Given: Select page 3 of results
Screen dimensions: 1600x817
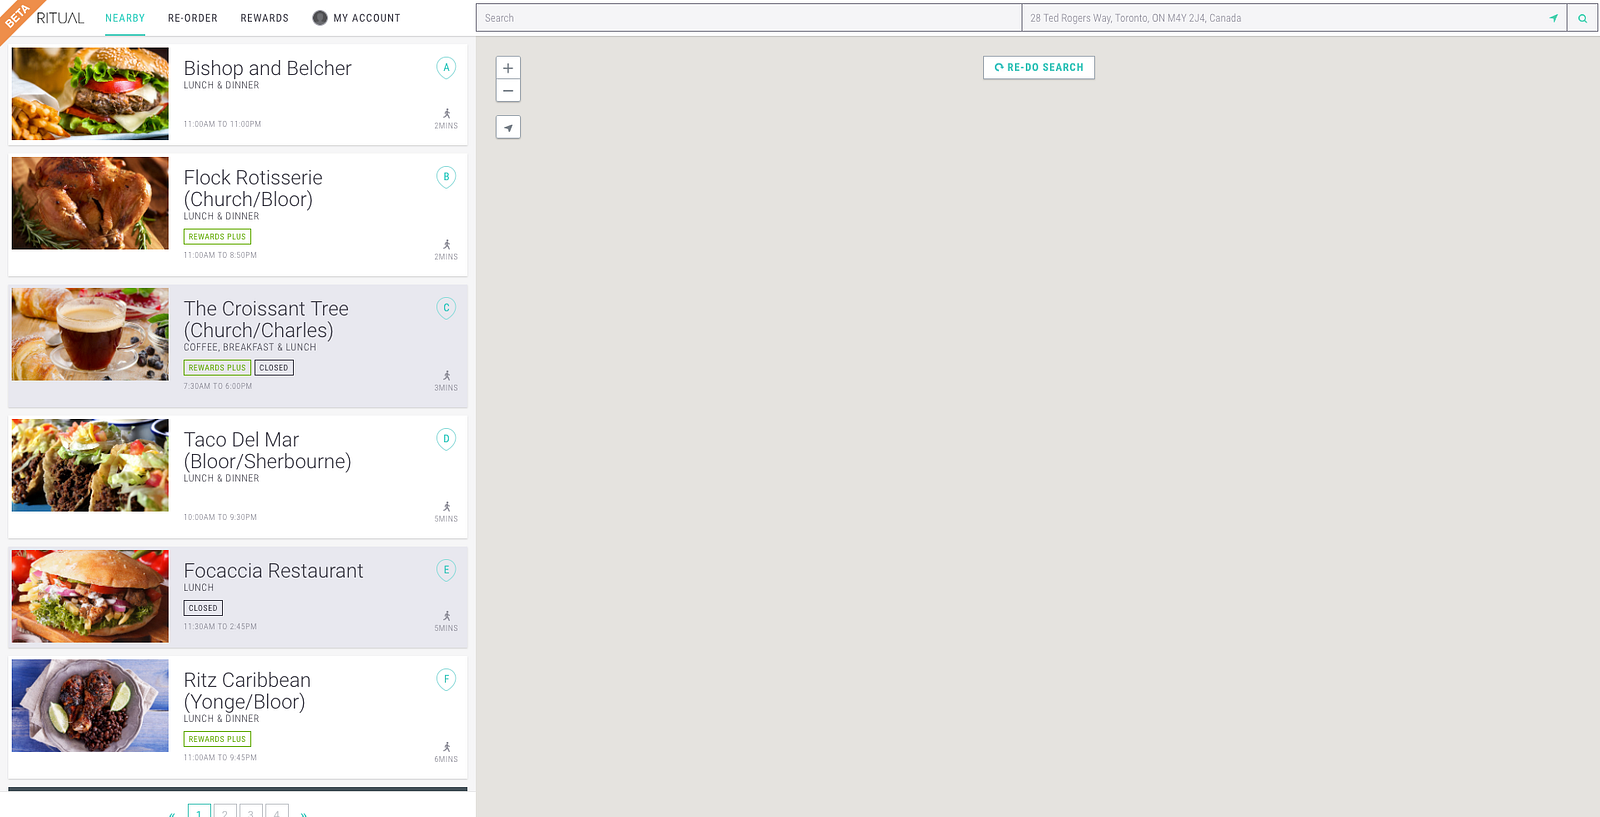Looking at the screenshot, I should (251, 811).
